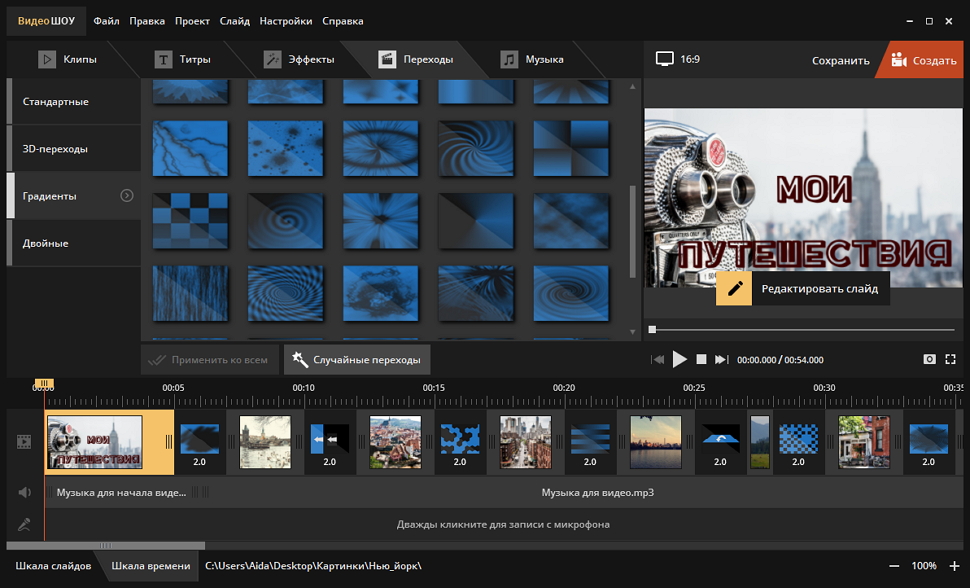Click the Создать button

(923, 60)
